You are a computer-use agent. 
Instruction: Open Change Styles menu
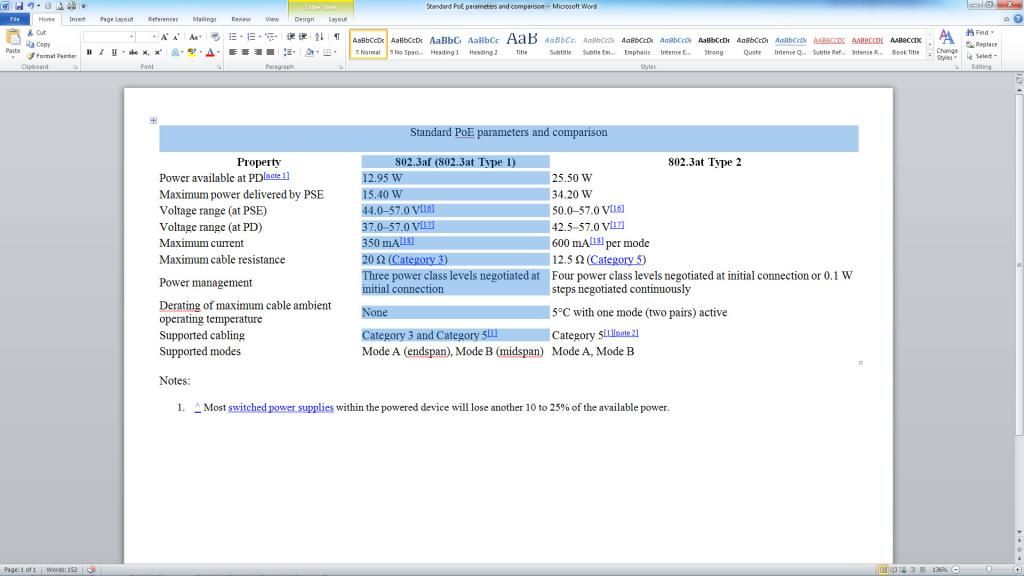point(946,45)
